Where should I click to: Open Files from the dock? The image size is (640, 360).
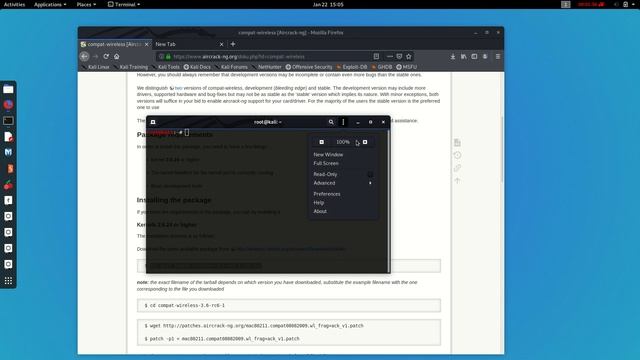point(8,89)
